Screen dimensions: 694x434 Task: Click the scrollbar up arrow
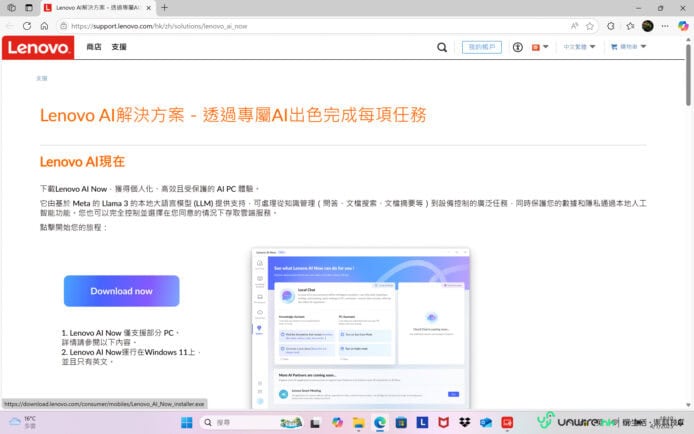[x=688, y=39]
